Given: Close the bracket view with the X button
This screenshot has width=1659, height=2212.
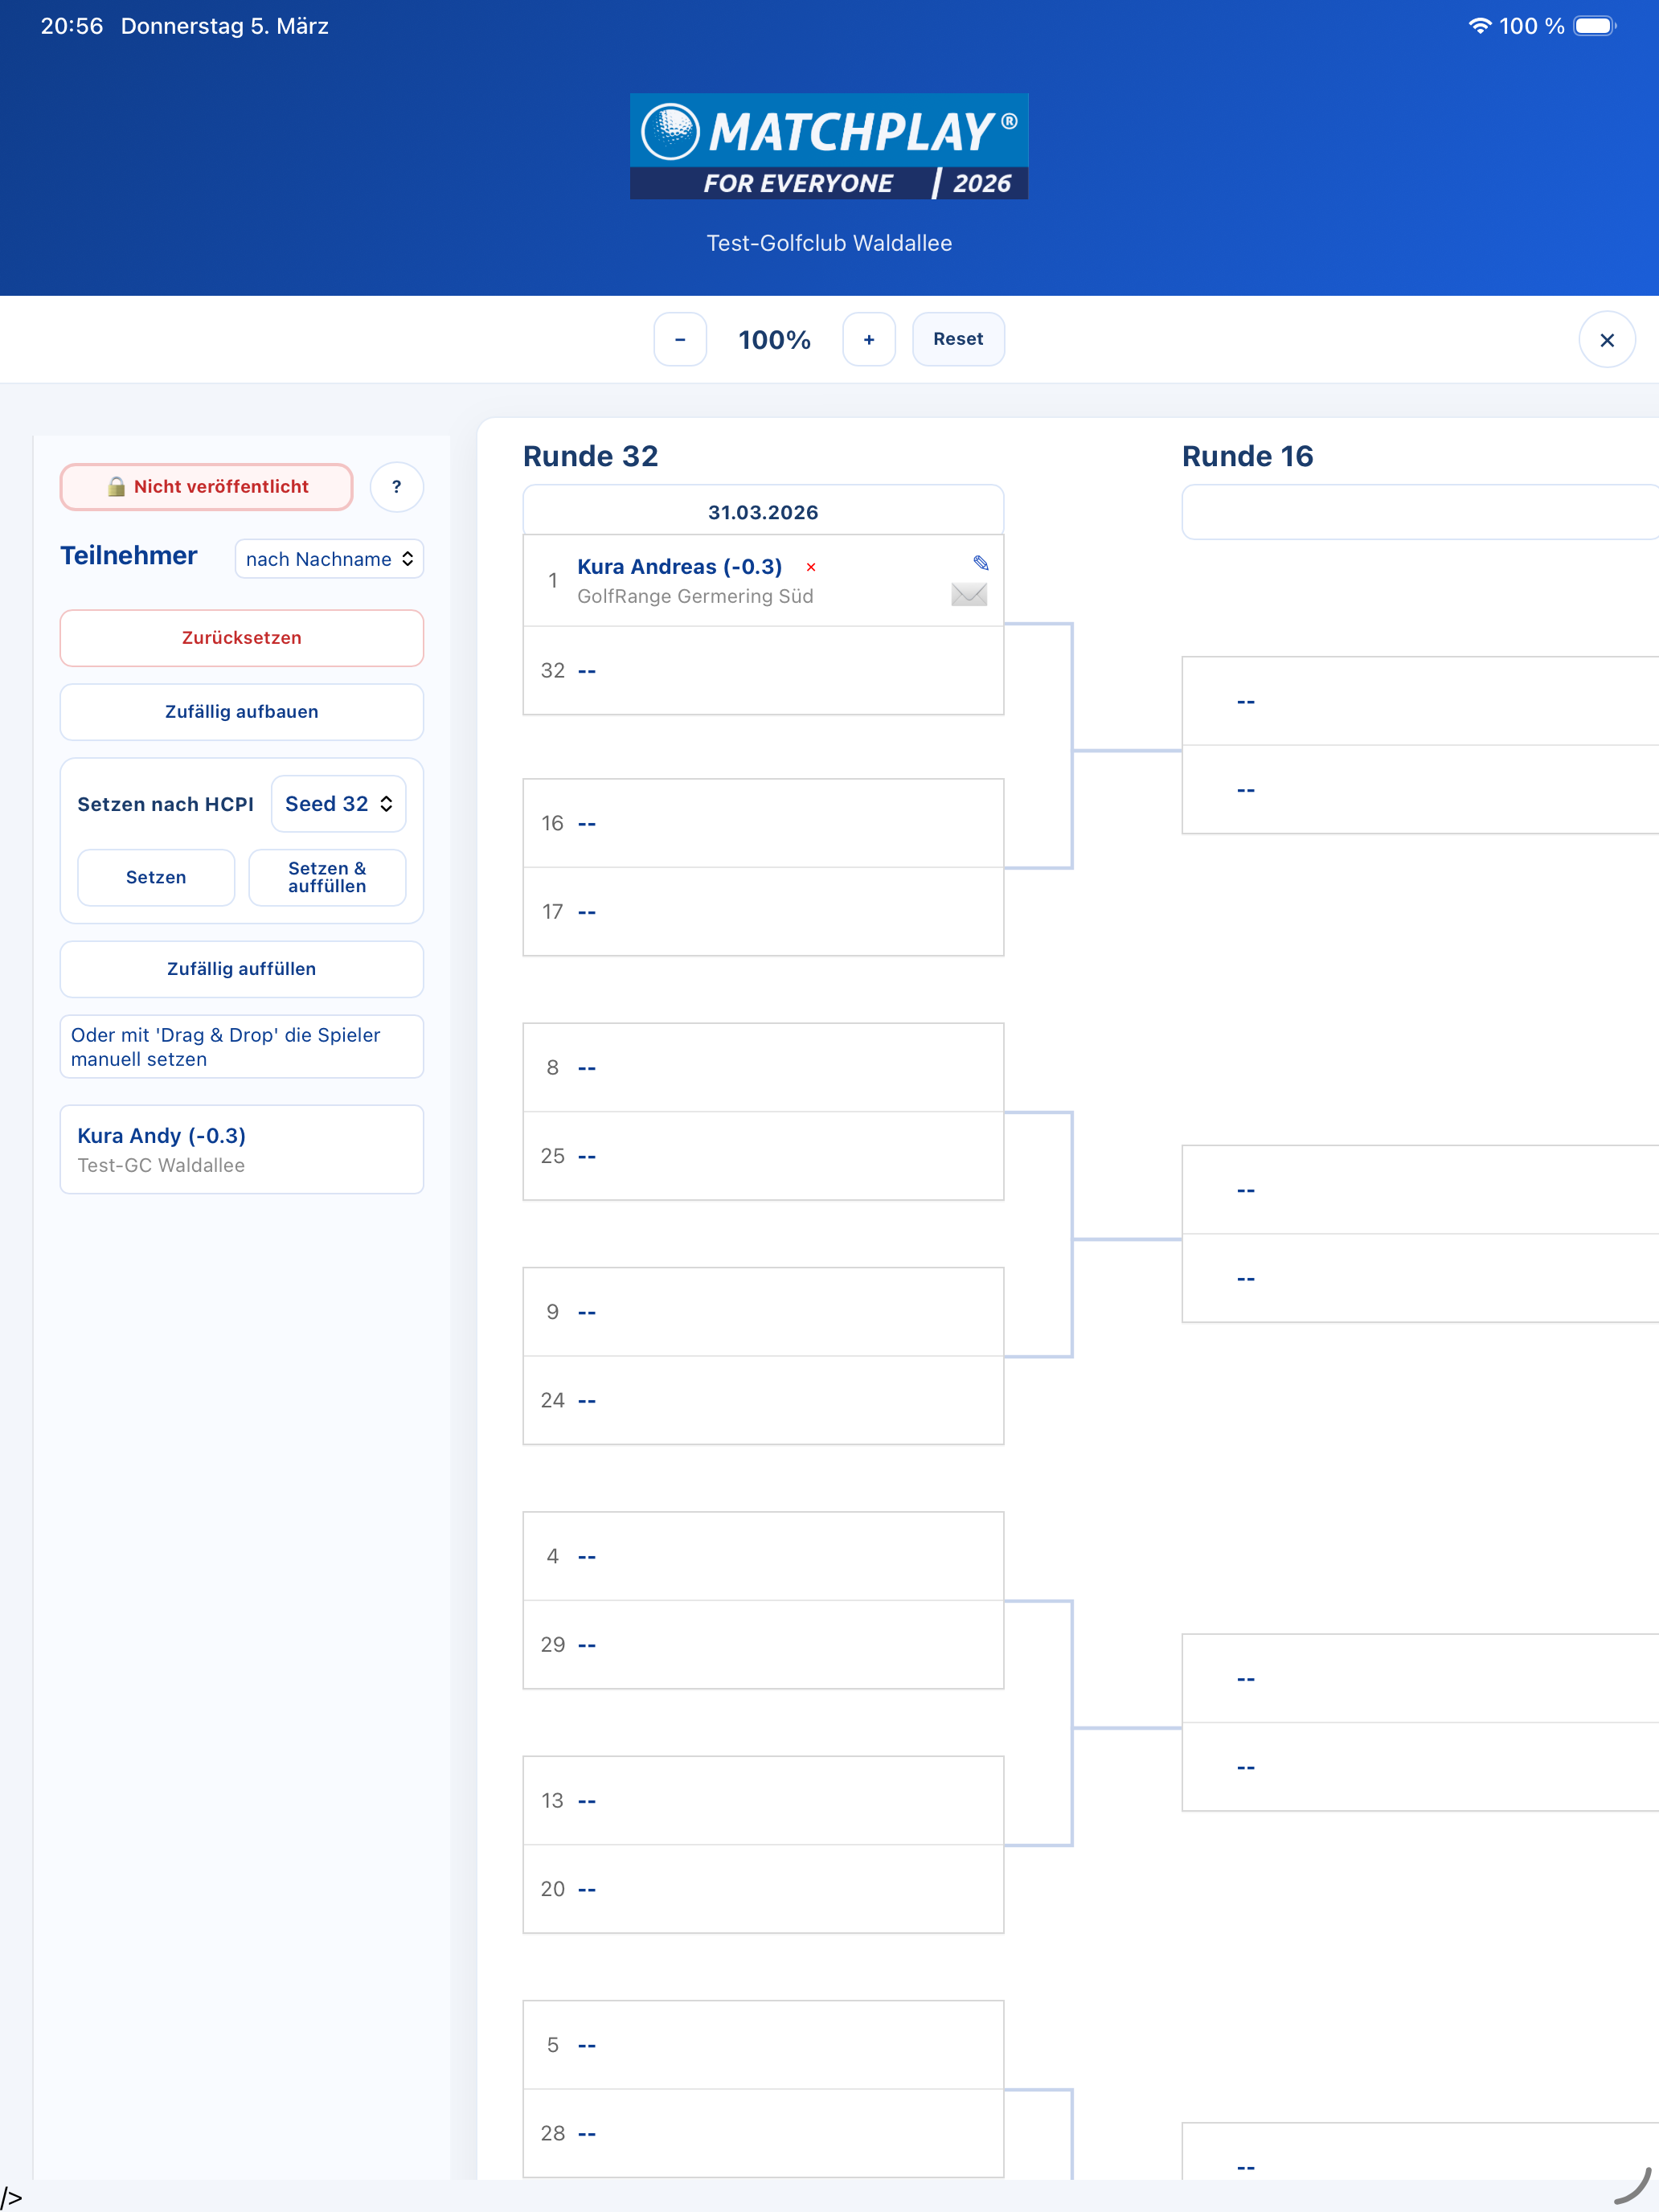Looking at the screenshot, I should tap(1606, 340).
